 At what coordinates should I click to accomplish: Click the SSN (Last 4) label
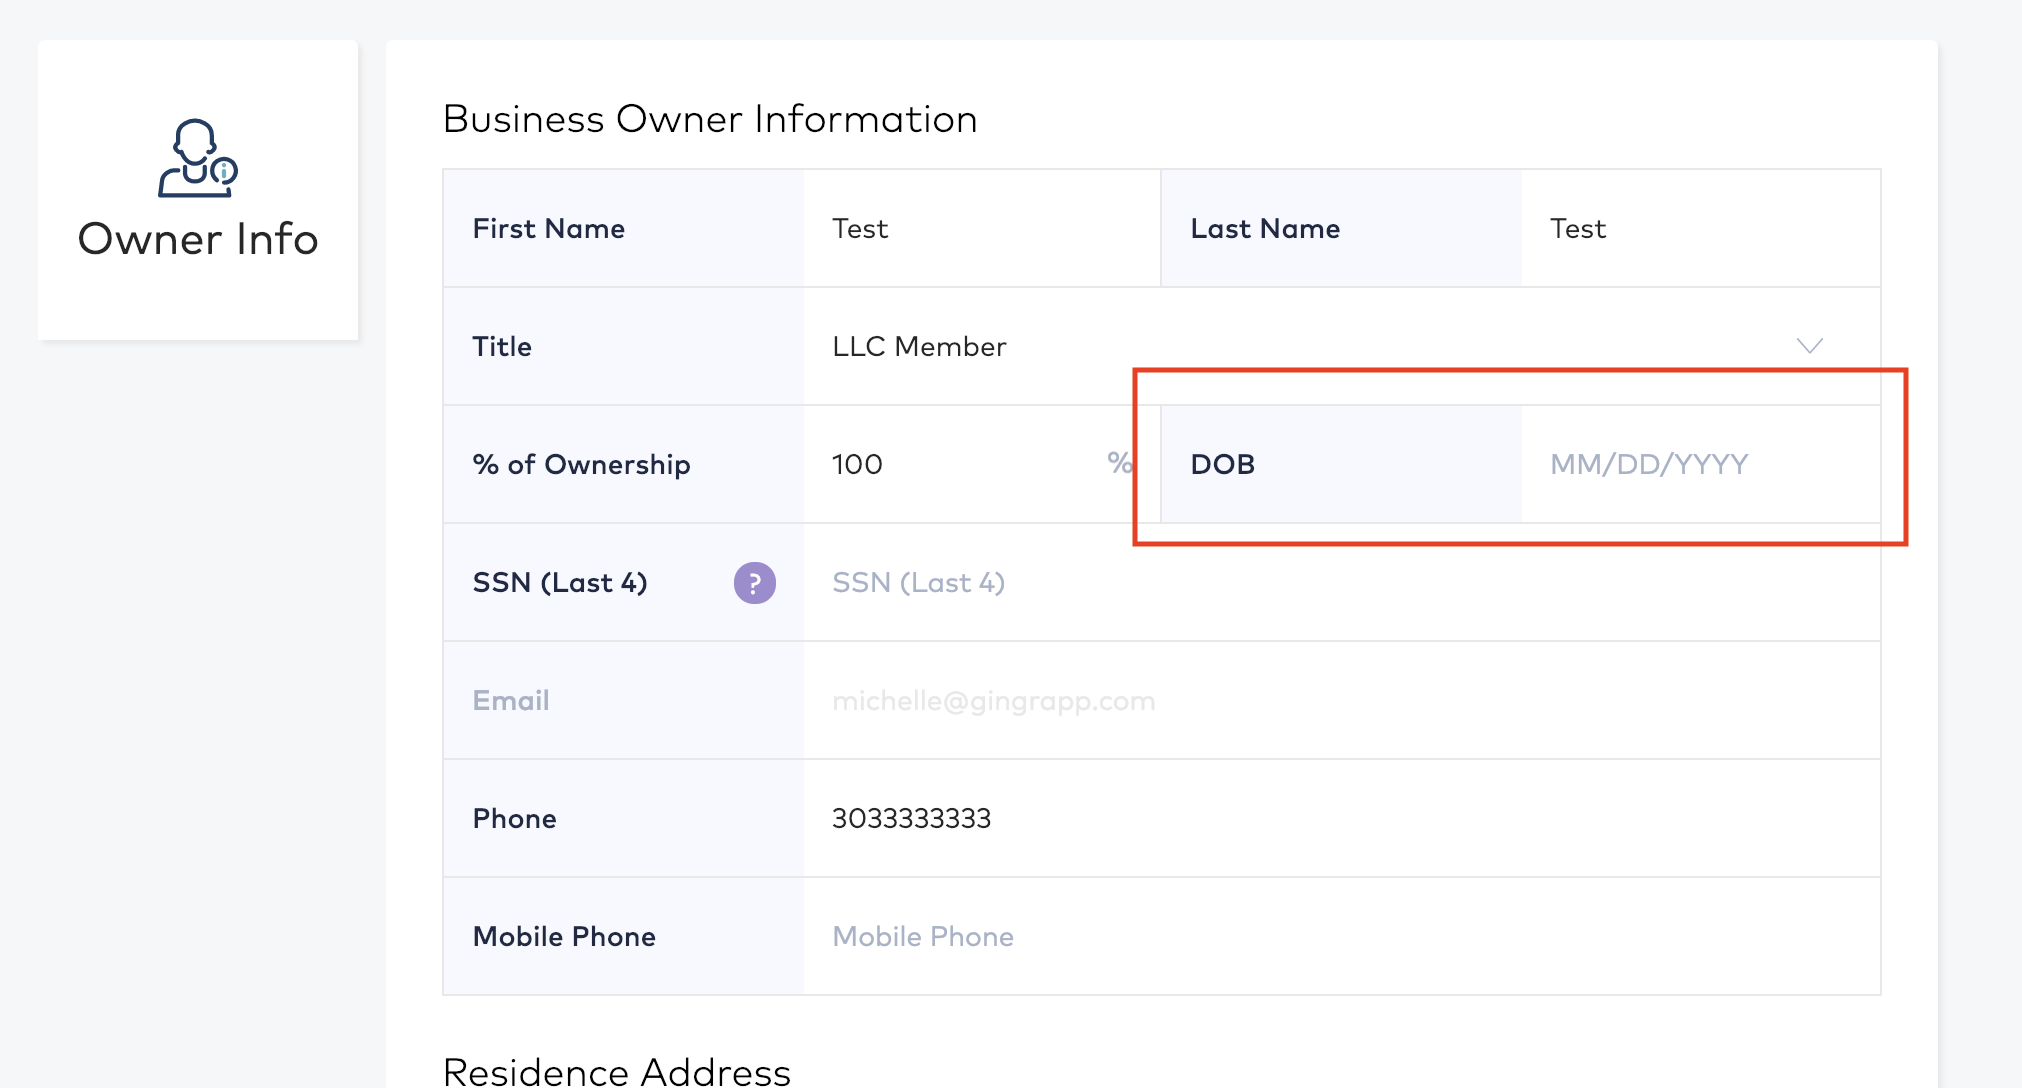click(x=560, y=583)
